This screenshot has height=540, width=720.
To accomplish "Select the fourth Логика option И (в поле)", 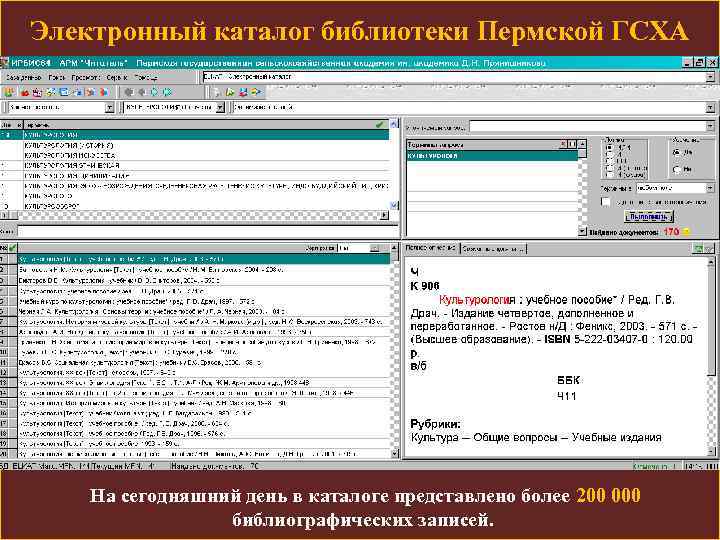I will (610, 168).
